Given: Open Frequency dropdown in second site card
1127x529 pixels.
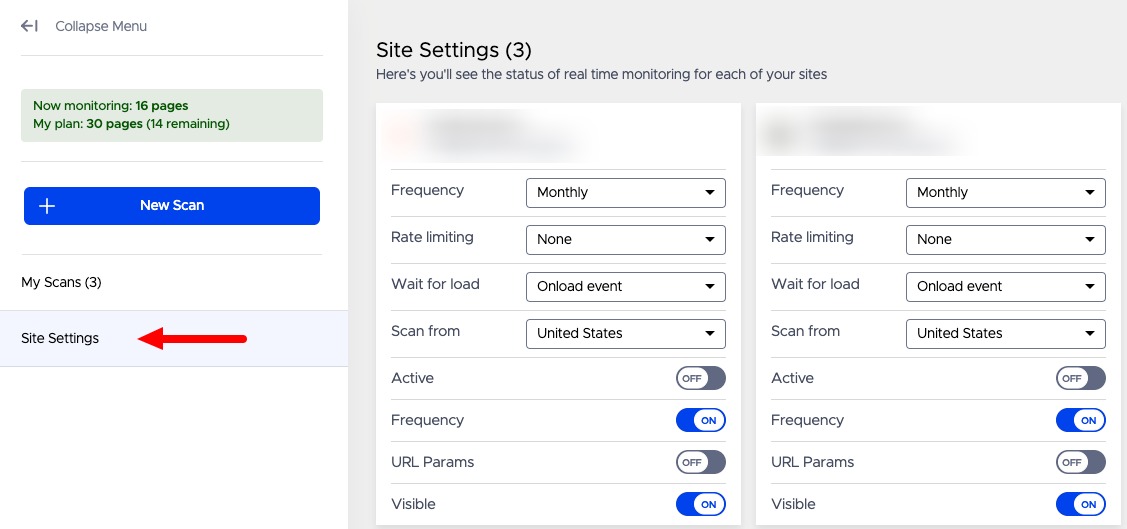Looking at the screenshot, I should point(1005,192).
